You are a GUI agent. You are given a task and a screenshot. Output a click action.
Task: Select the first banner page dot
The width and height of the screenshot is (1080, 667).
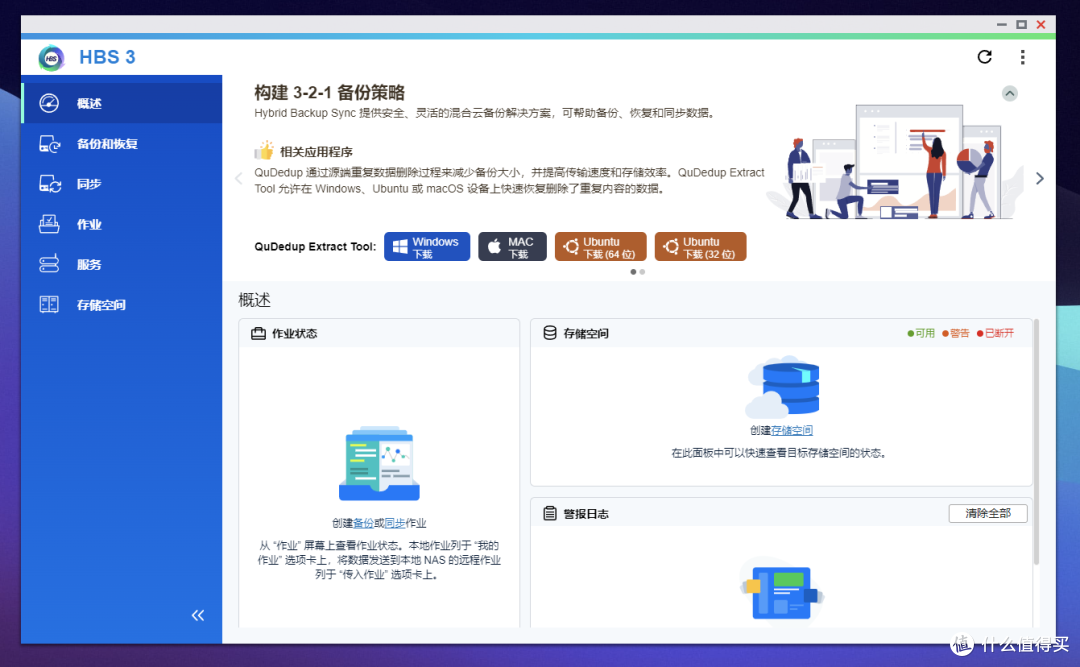click(633, 272)
